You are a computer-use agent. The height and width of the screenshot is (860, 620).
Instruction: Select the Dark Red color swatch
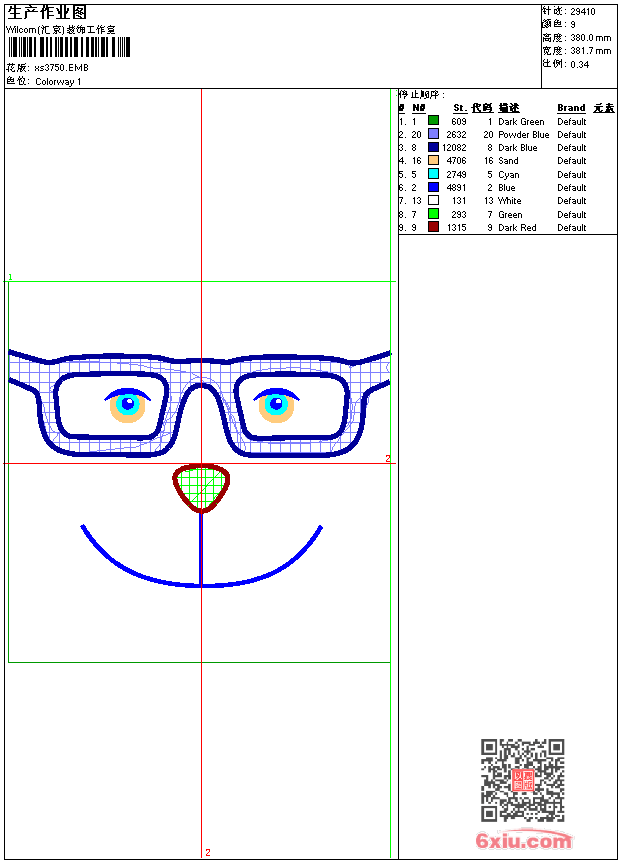click(433, 227)
